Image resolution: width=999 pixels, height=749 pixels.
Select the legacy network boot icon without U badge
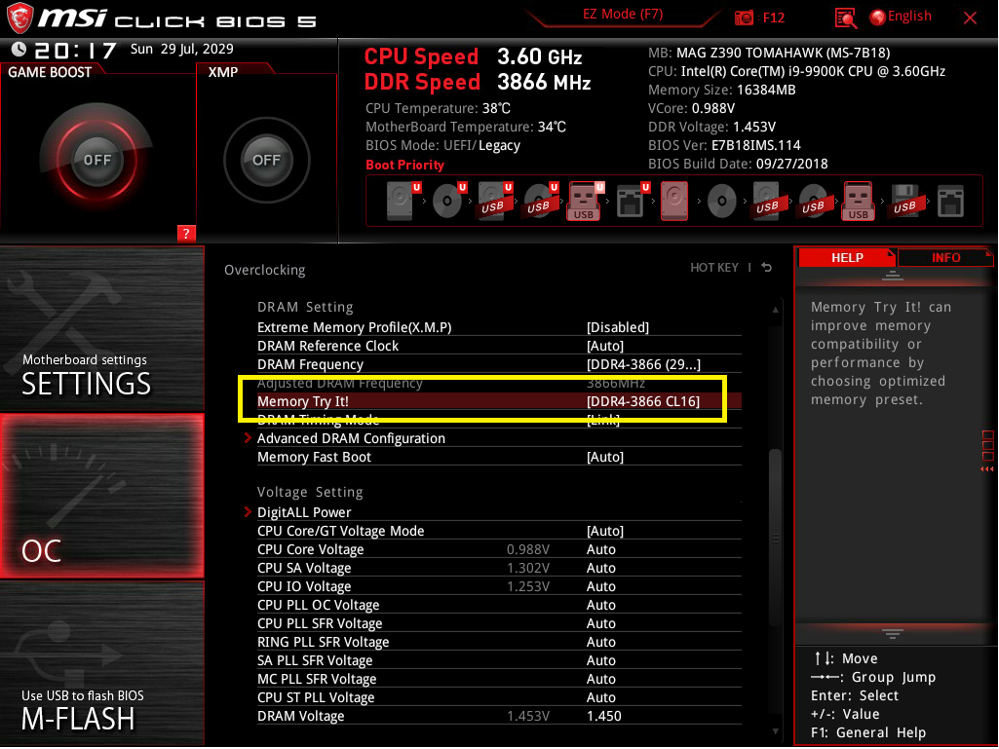point(951,201)
